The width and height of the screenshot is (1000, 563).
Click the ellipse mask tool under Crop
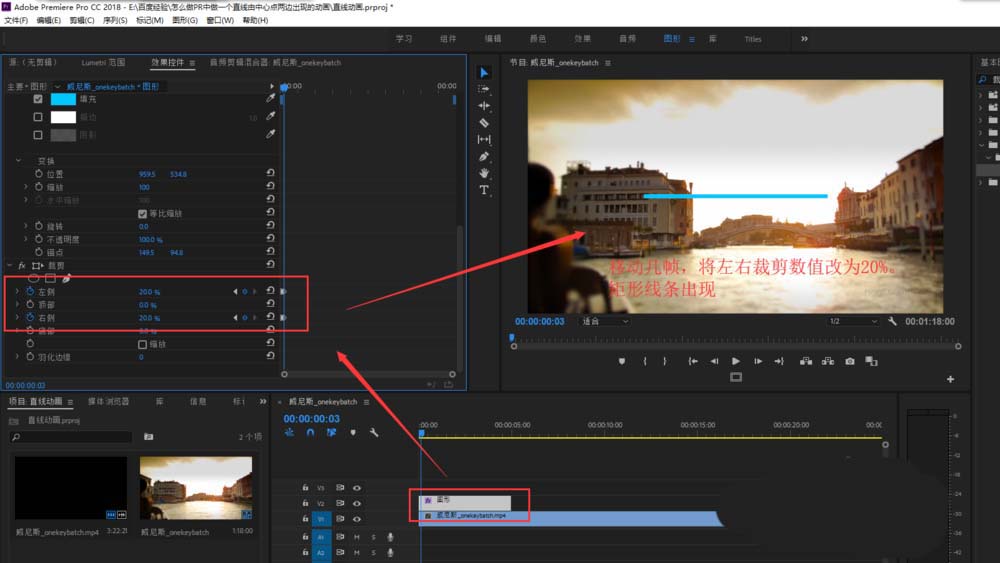(x=34, y=278)
